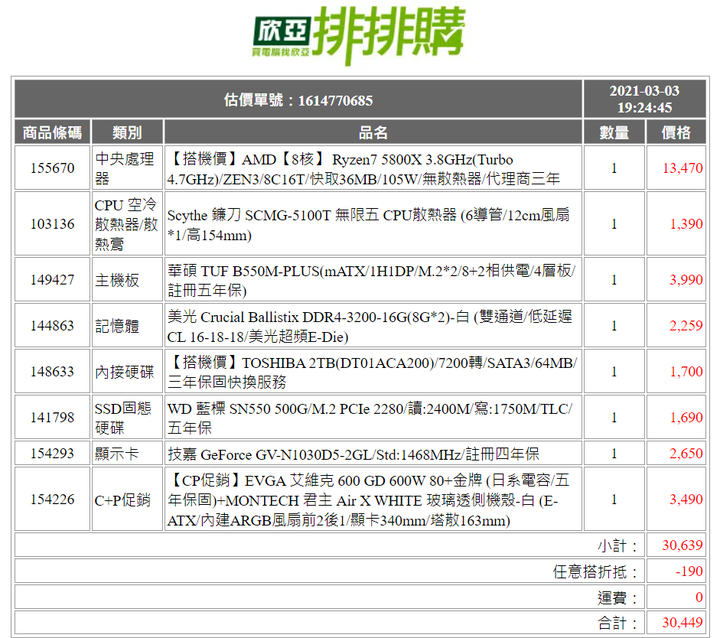Click quantity 1 in the GeForce row
Image resolution: width=720 pixels, height=638 pixels.
click(x=614, y=453)
